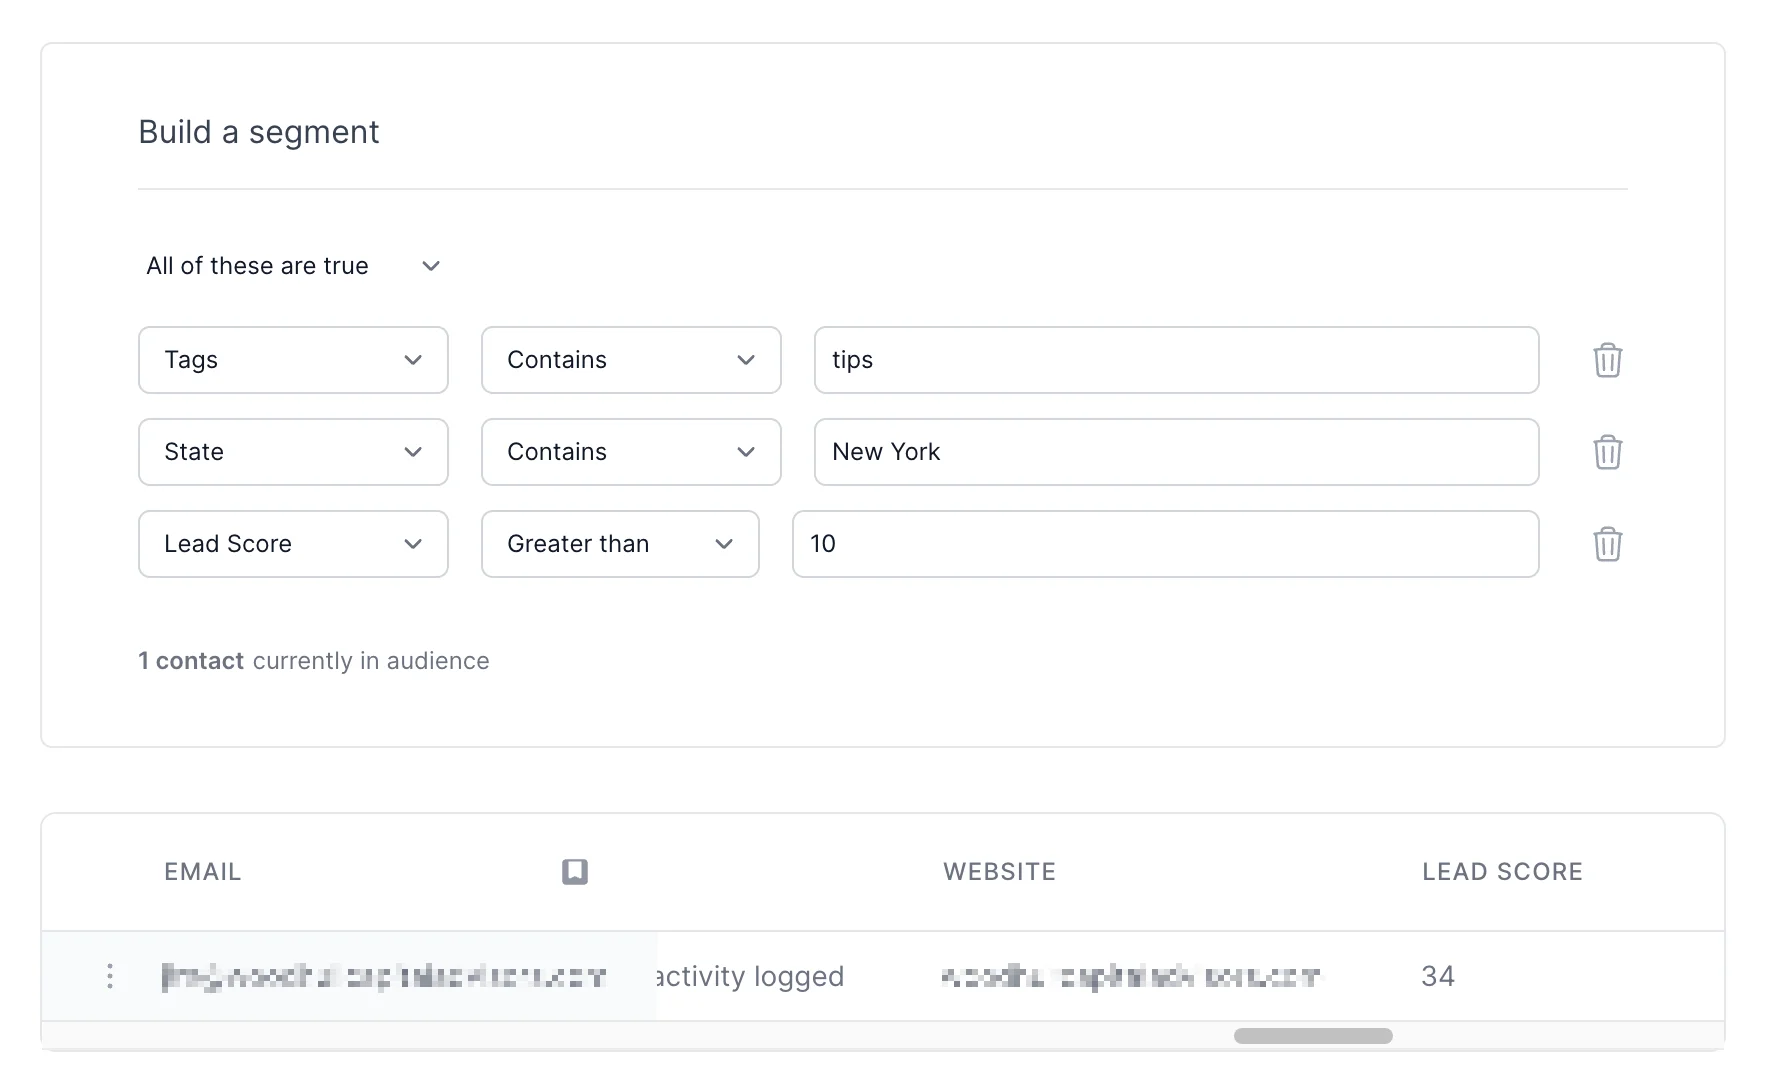
Task: Delete the Tags filter condition row
Action: pyautogui.click(x=1607, y=360)
